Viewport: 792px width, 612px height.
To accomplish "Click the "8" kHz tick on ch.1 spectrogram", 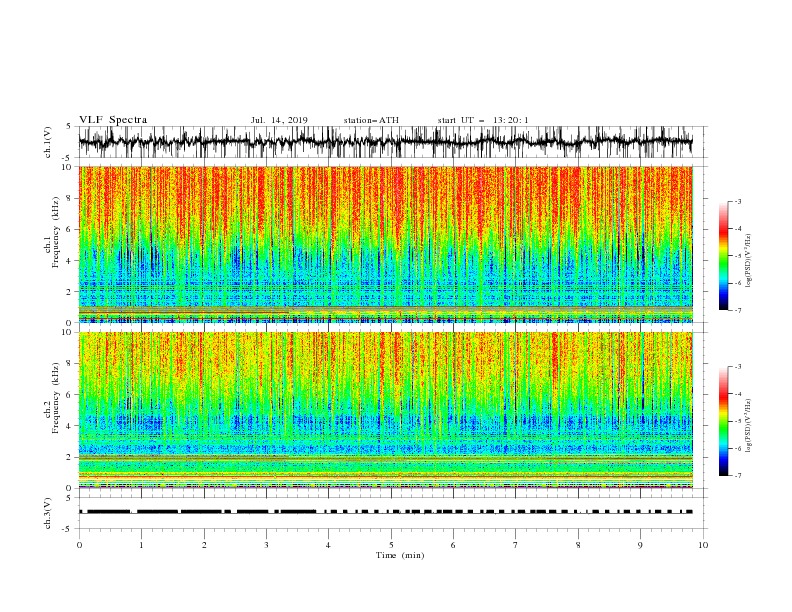I will [x=71, y=198].
